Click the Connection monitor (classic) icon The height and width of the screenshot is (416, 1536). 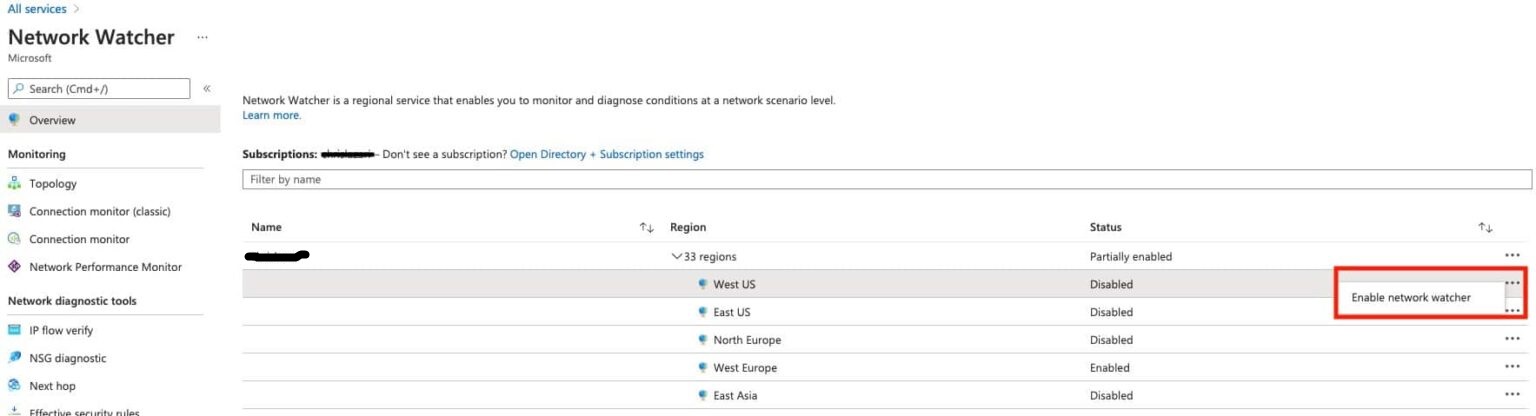14,211
